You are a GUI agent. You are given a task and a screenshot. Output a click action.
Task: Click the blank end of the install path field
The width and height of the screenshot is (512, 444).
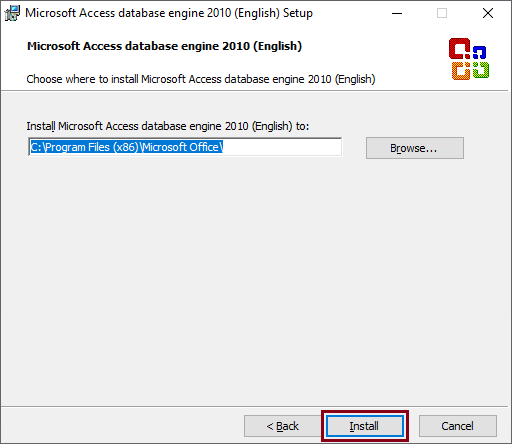click(282, 147)
